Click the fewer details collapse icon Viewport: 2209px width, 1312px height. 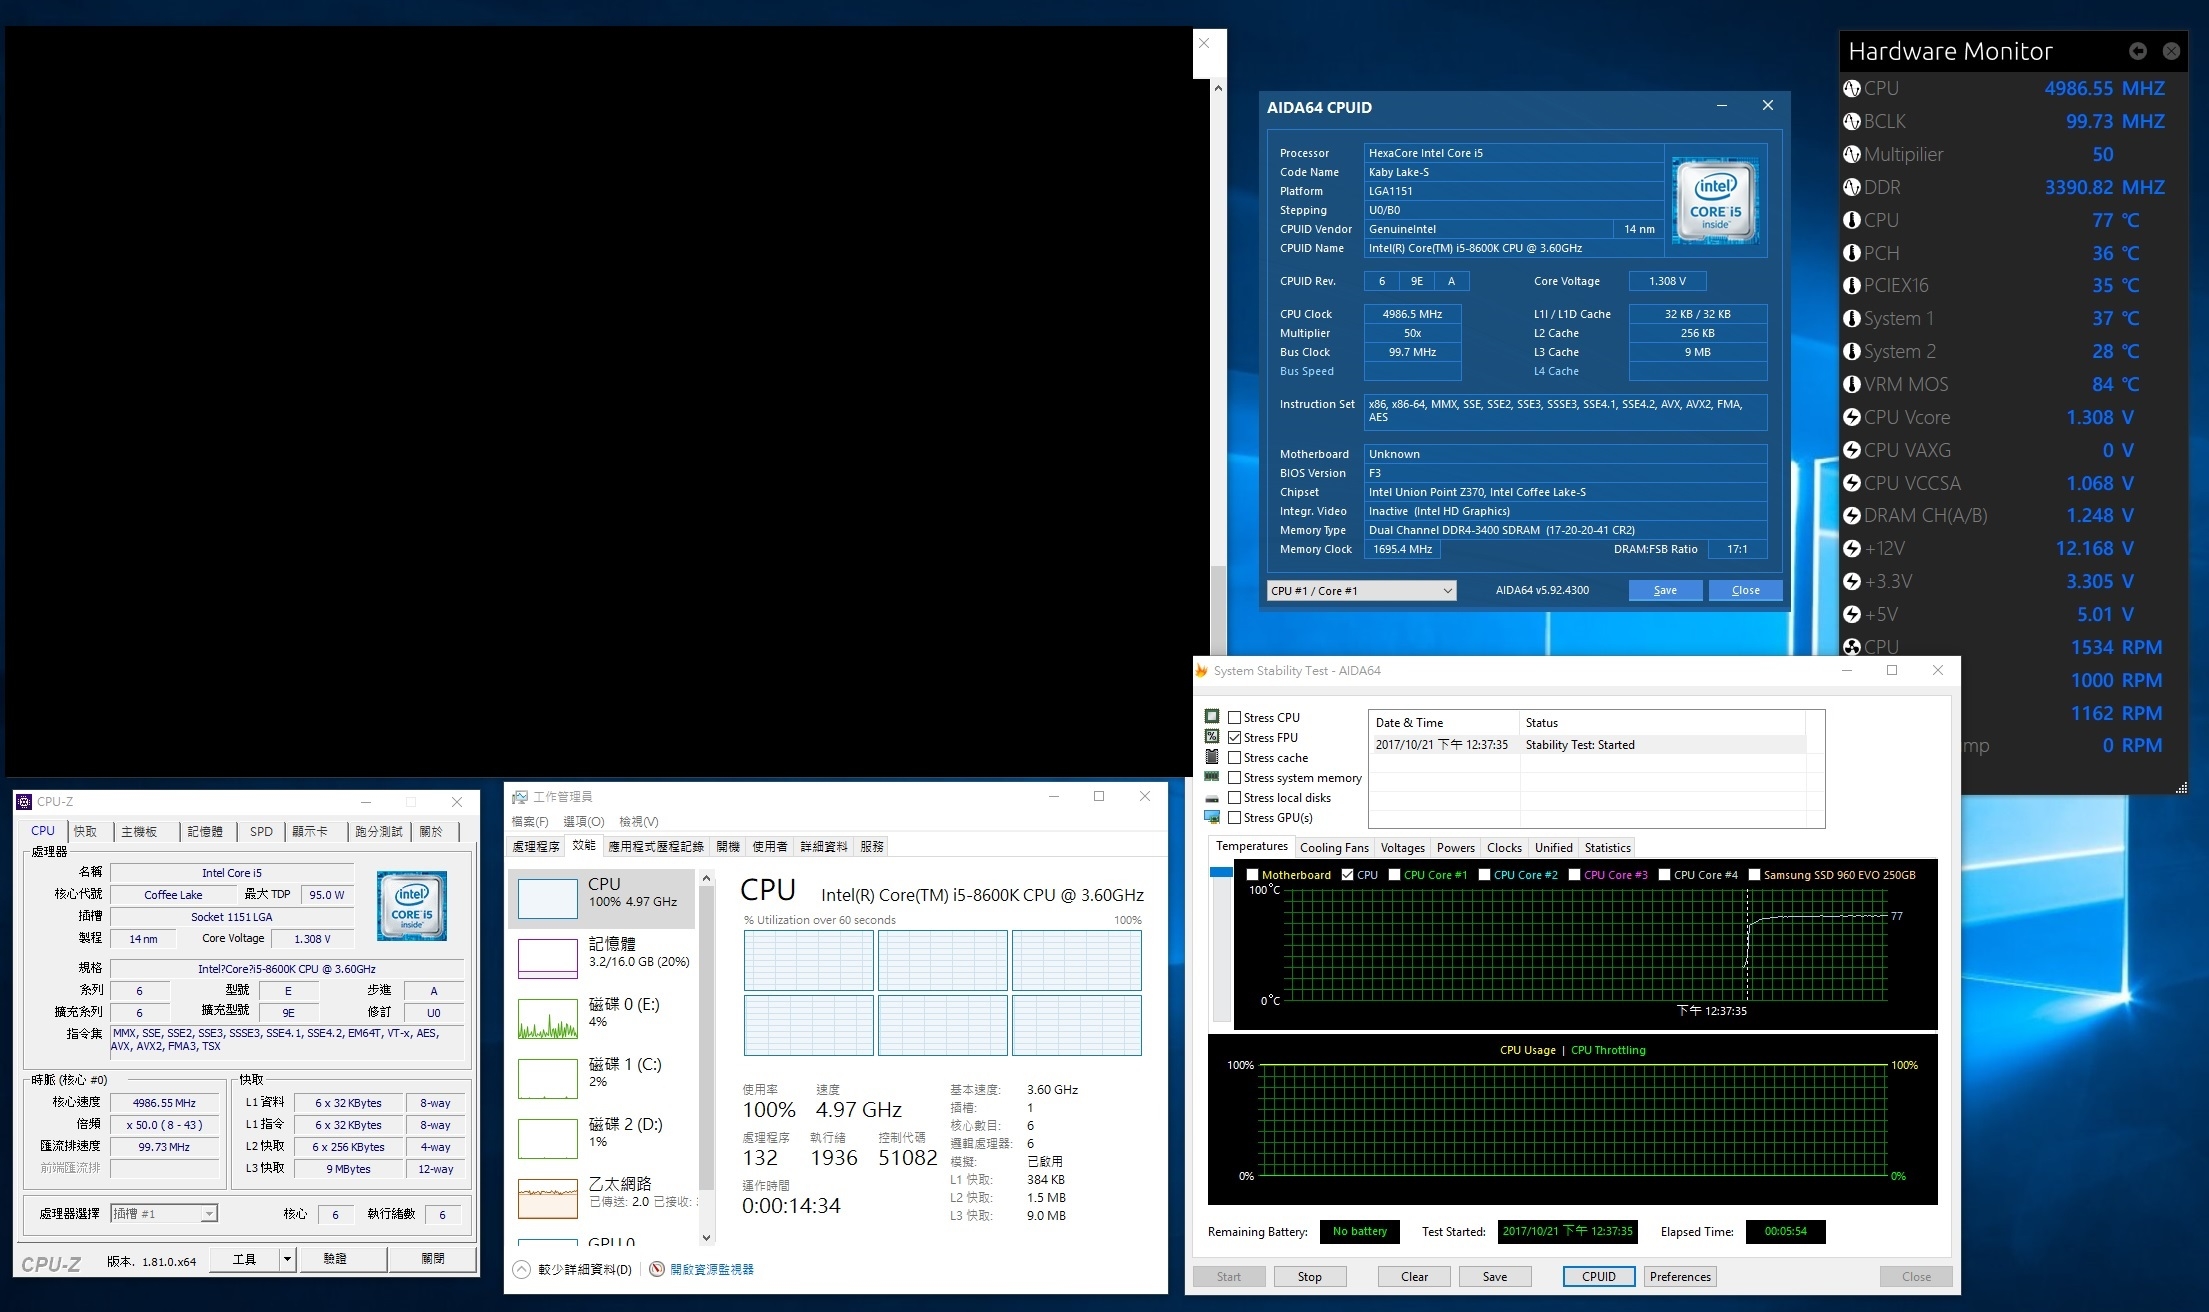click(521, 1269)
